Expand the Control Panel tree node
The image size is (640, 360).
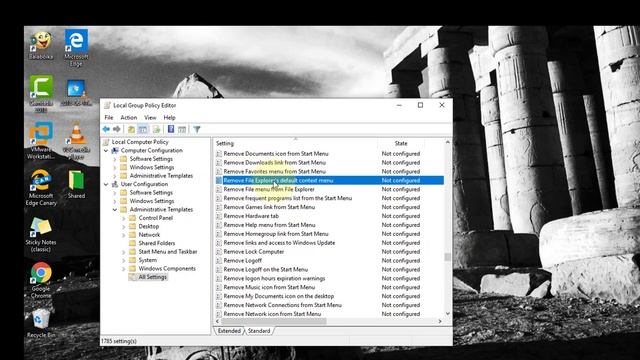click(x=124, y=218)
